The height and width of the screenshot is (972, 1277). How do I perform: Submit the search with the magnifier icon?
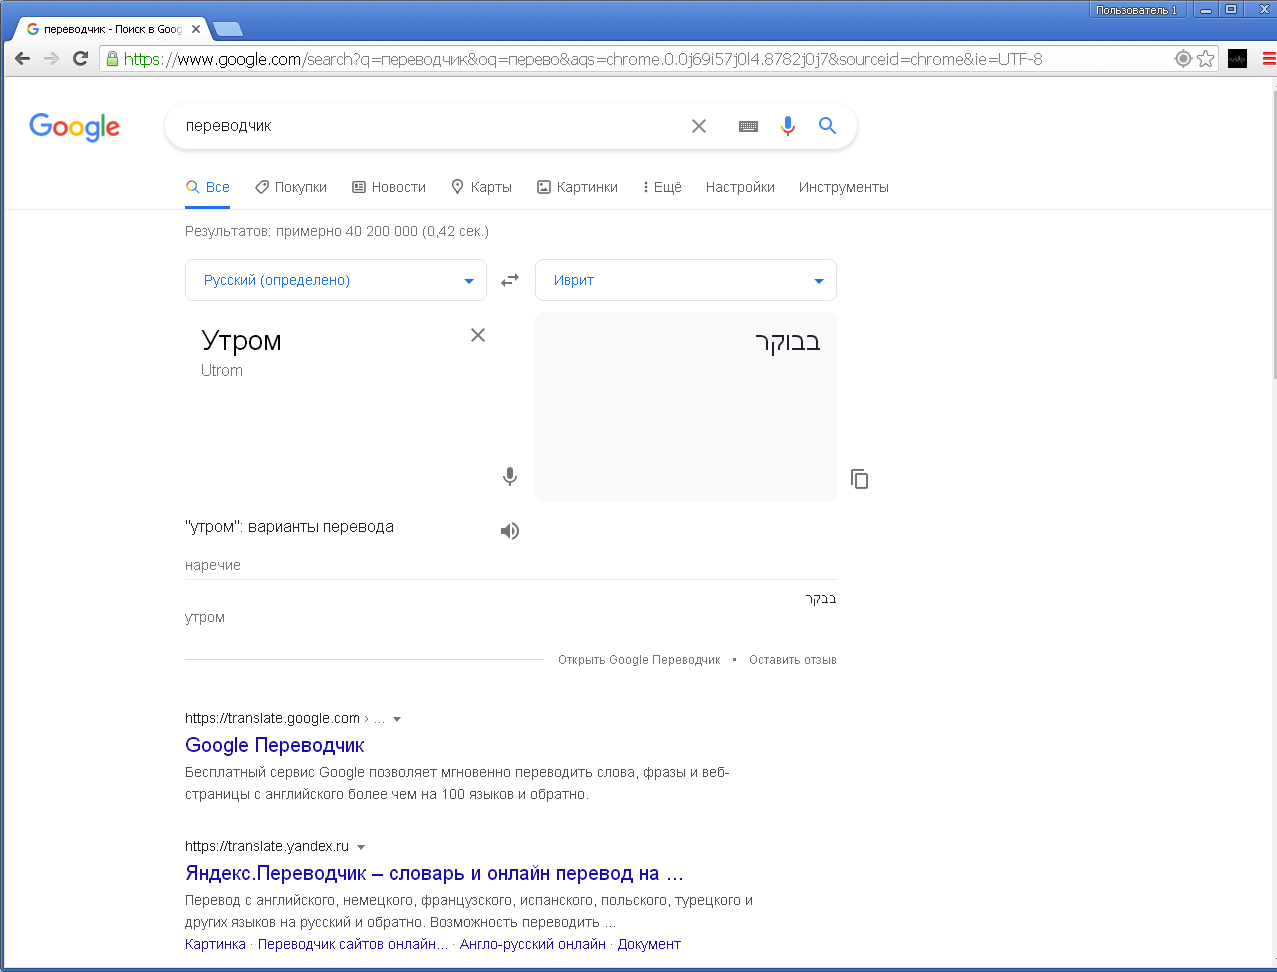[827, 126]
